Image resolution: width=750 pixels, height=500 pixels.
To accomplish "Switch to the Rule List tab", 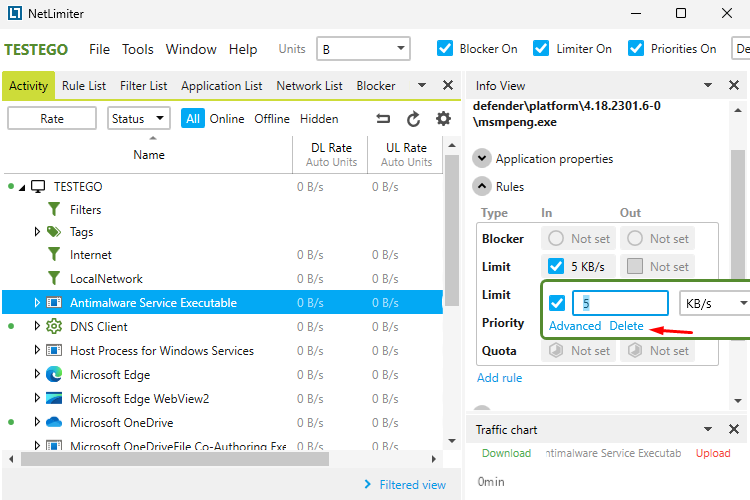I will (x=84, y=86).
